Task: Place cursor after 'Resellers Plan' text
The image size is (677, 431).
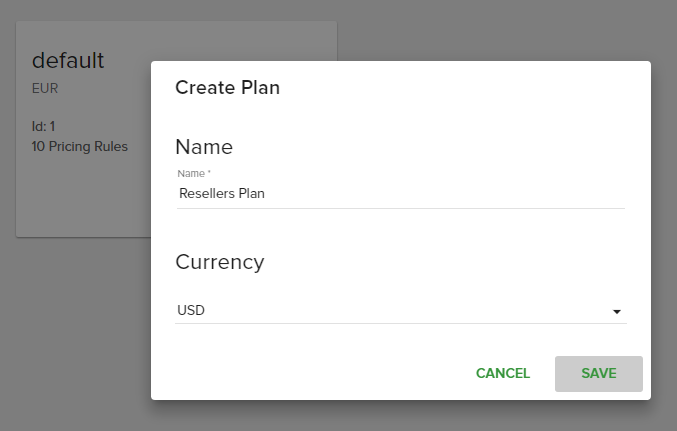Action: pos(266,193)
